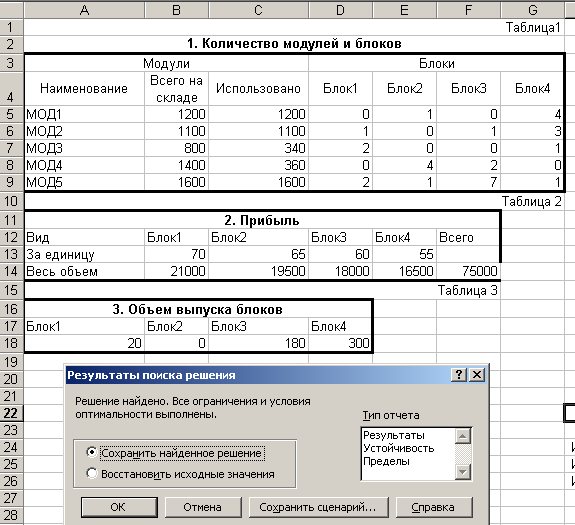This screenshot has height=525, width=575.
Task: Select column D header
Action: click(x=340, y=10)
